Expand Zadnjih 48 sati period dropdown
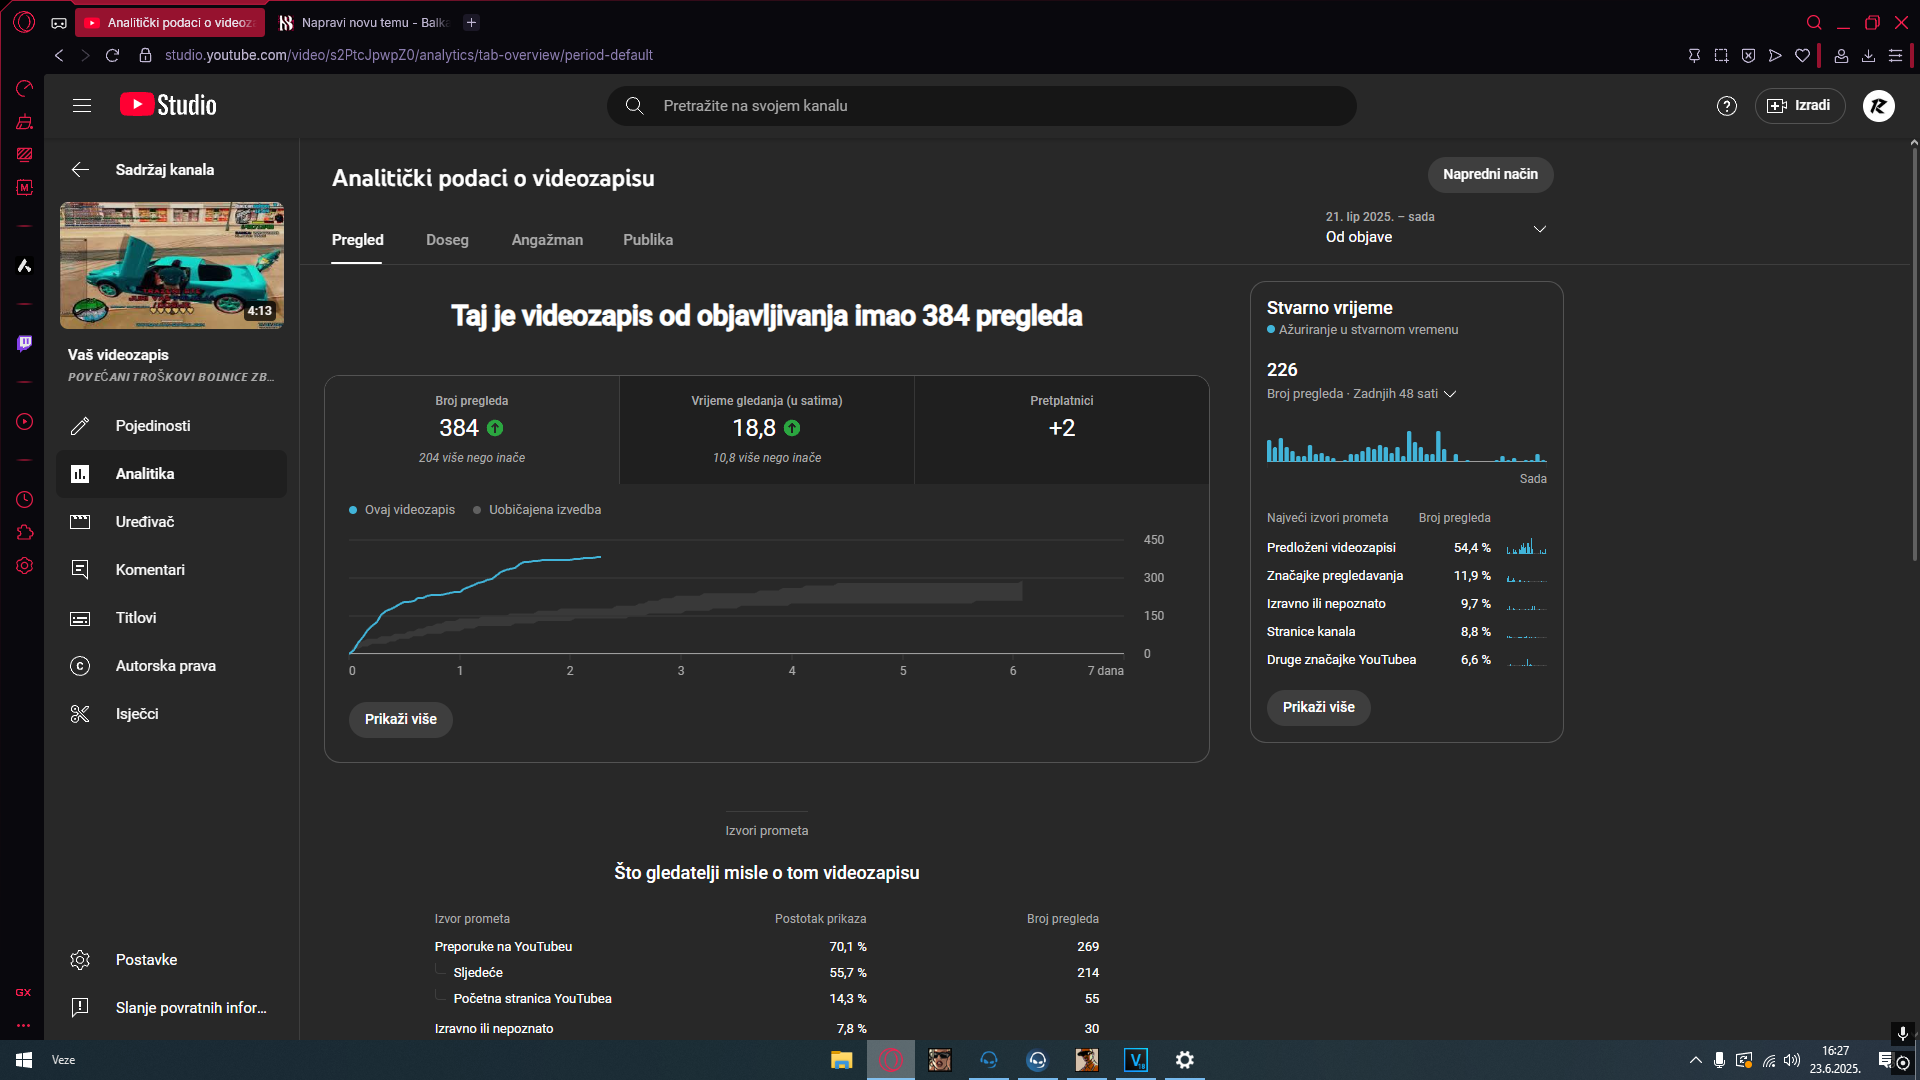The height and width of the screenshot is (1080, 1920). [1449, 394]
